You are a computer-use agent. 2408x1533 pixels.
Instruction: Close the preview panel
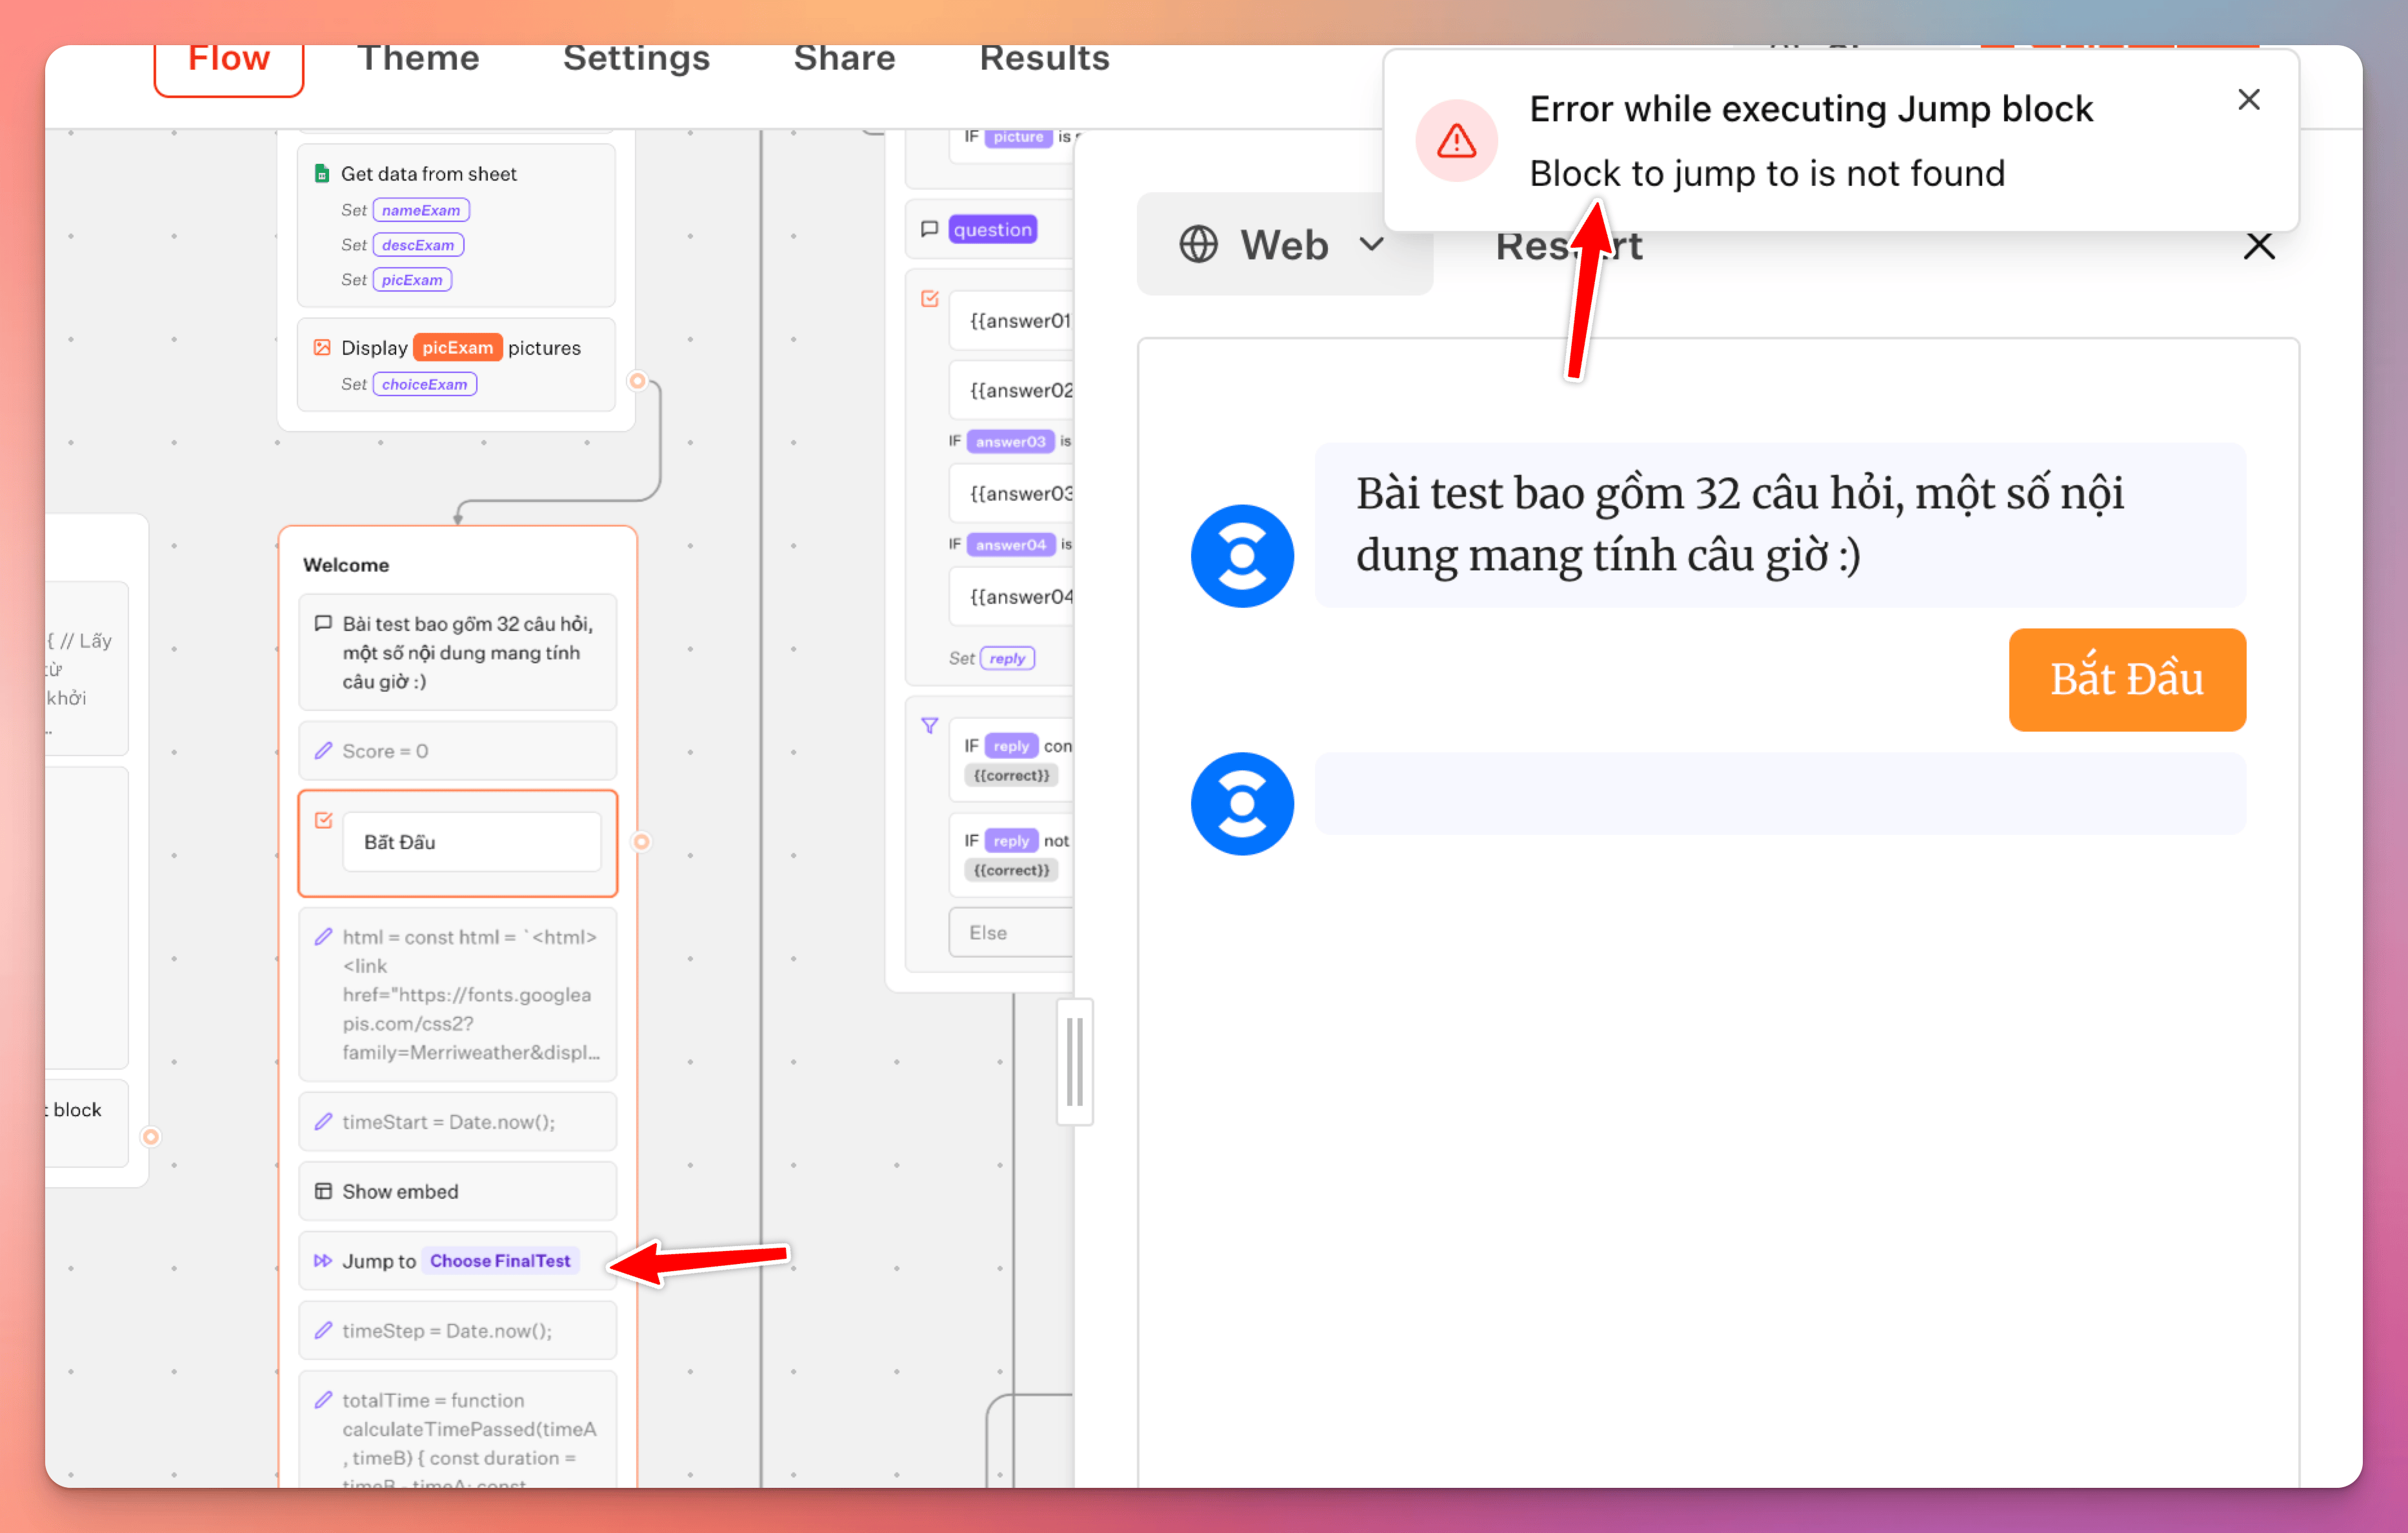[2258, 246]
